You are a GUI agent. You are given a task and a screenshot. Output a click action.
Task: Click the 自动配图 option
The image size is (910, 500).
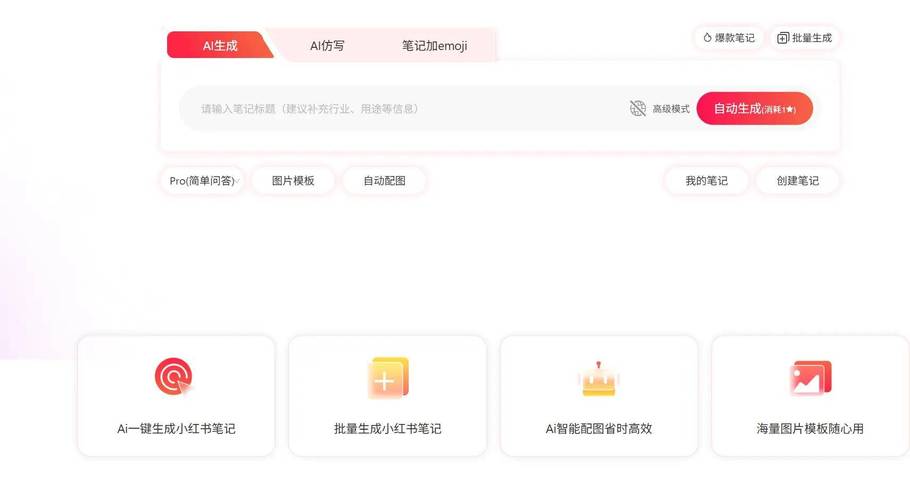[x=384, y=181]
